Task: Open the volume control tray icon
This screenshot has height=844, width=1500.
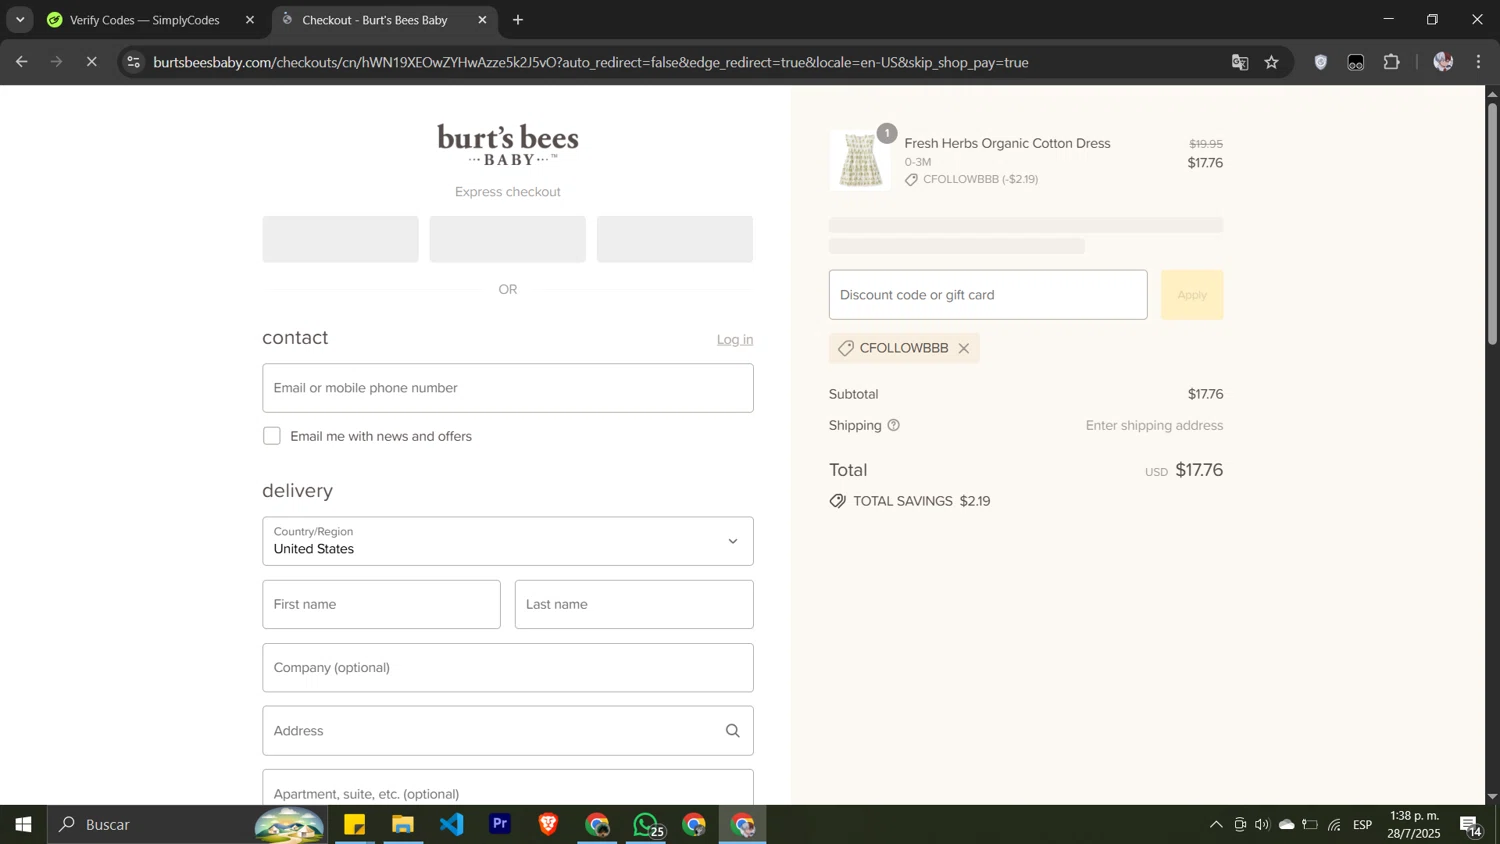Action: [x=1263, y=825]
